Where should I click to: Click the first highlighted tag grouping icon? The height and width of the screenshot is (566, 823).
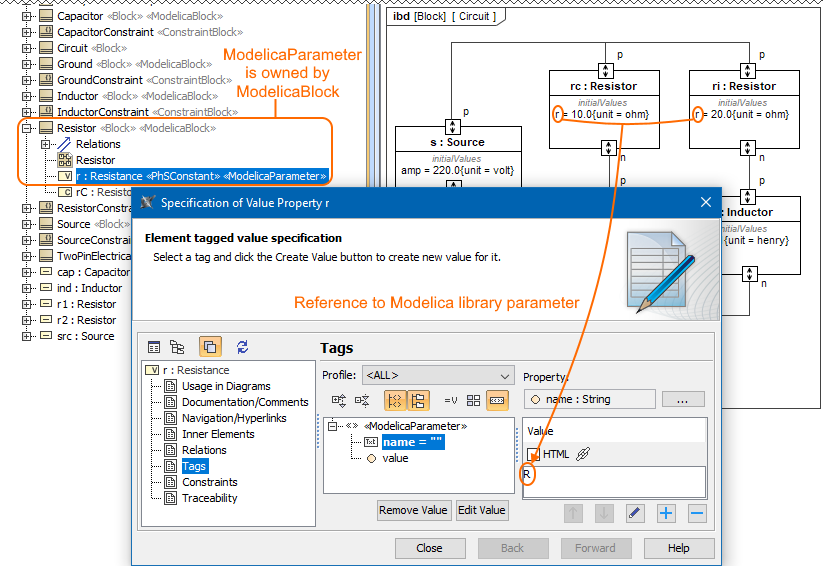[395, 401]
